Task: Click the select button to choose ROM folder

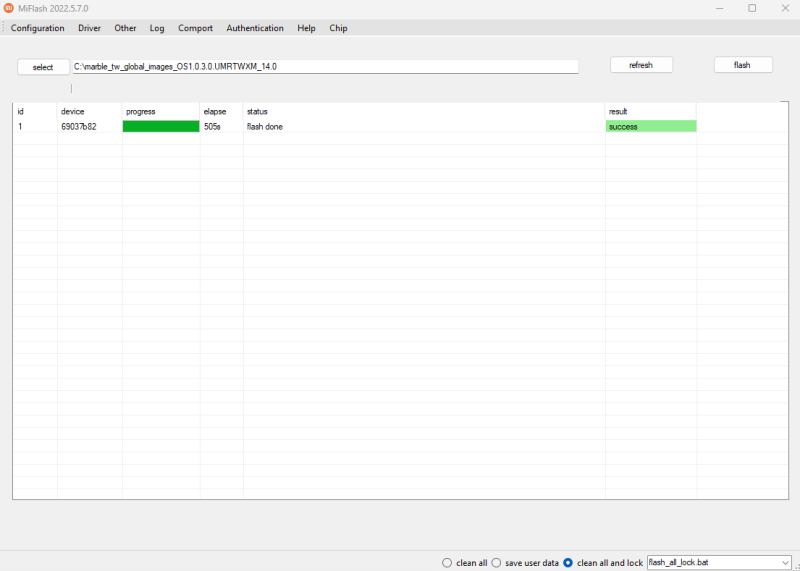Action: click(x=43, y=67)
